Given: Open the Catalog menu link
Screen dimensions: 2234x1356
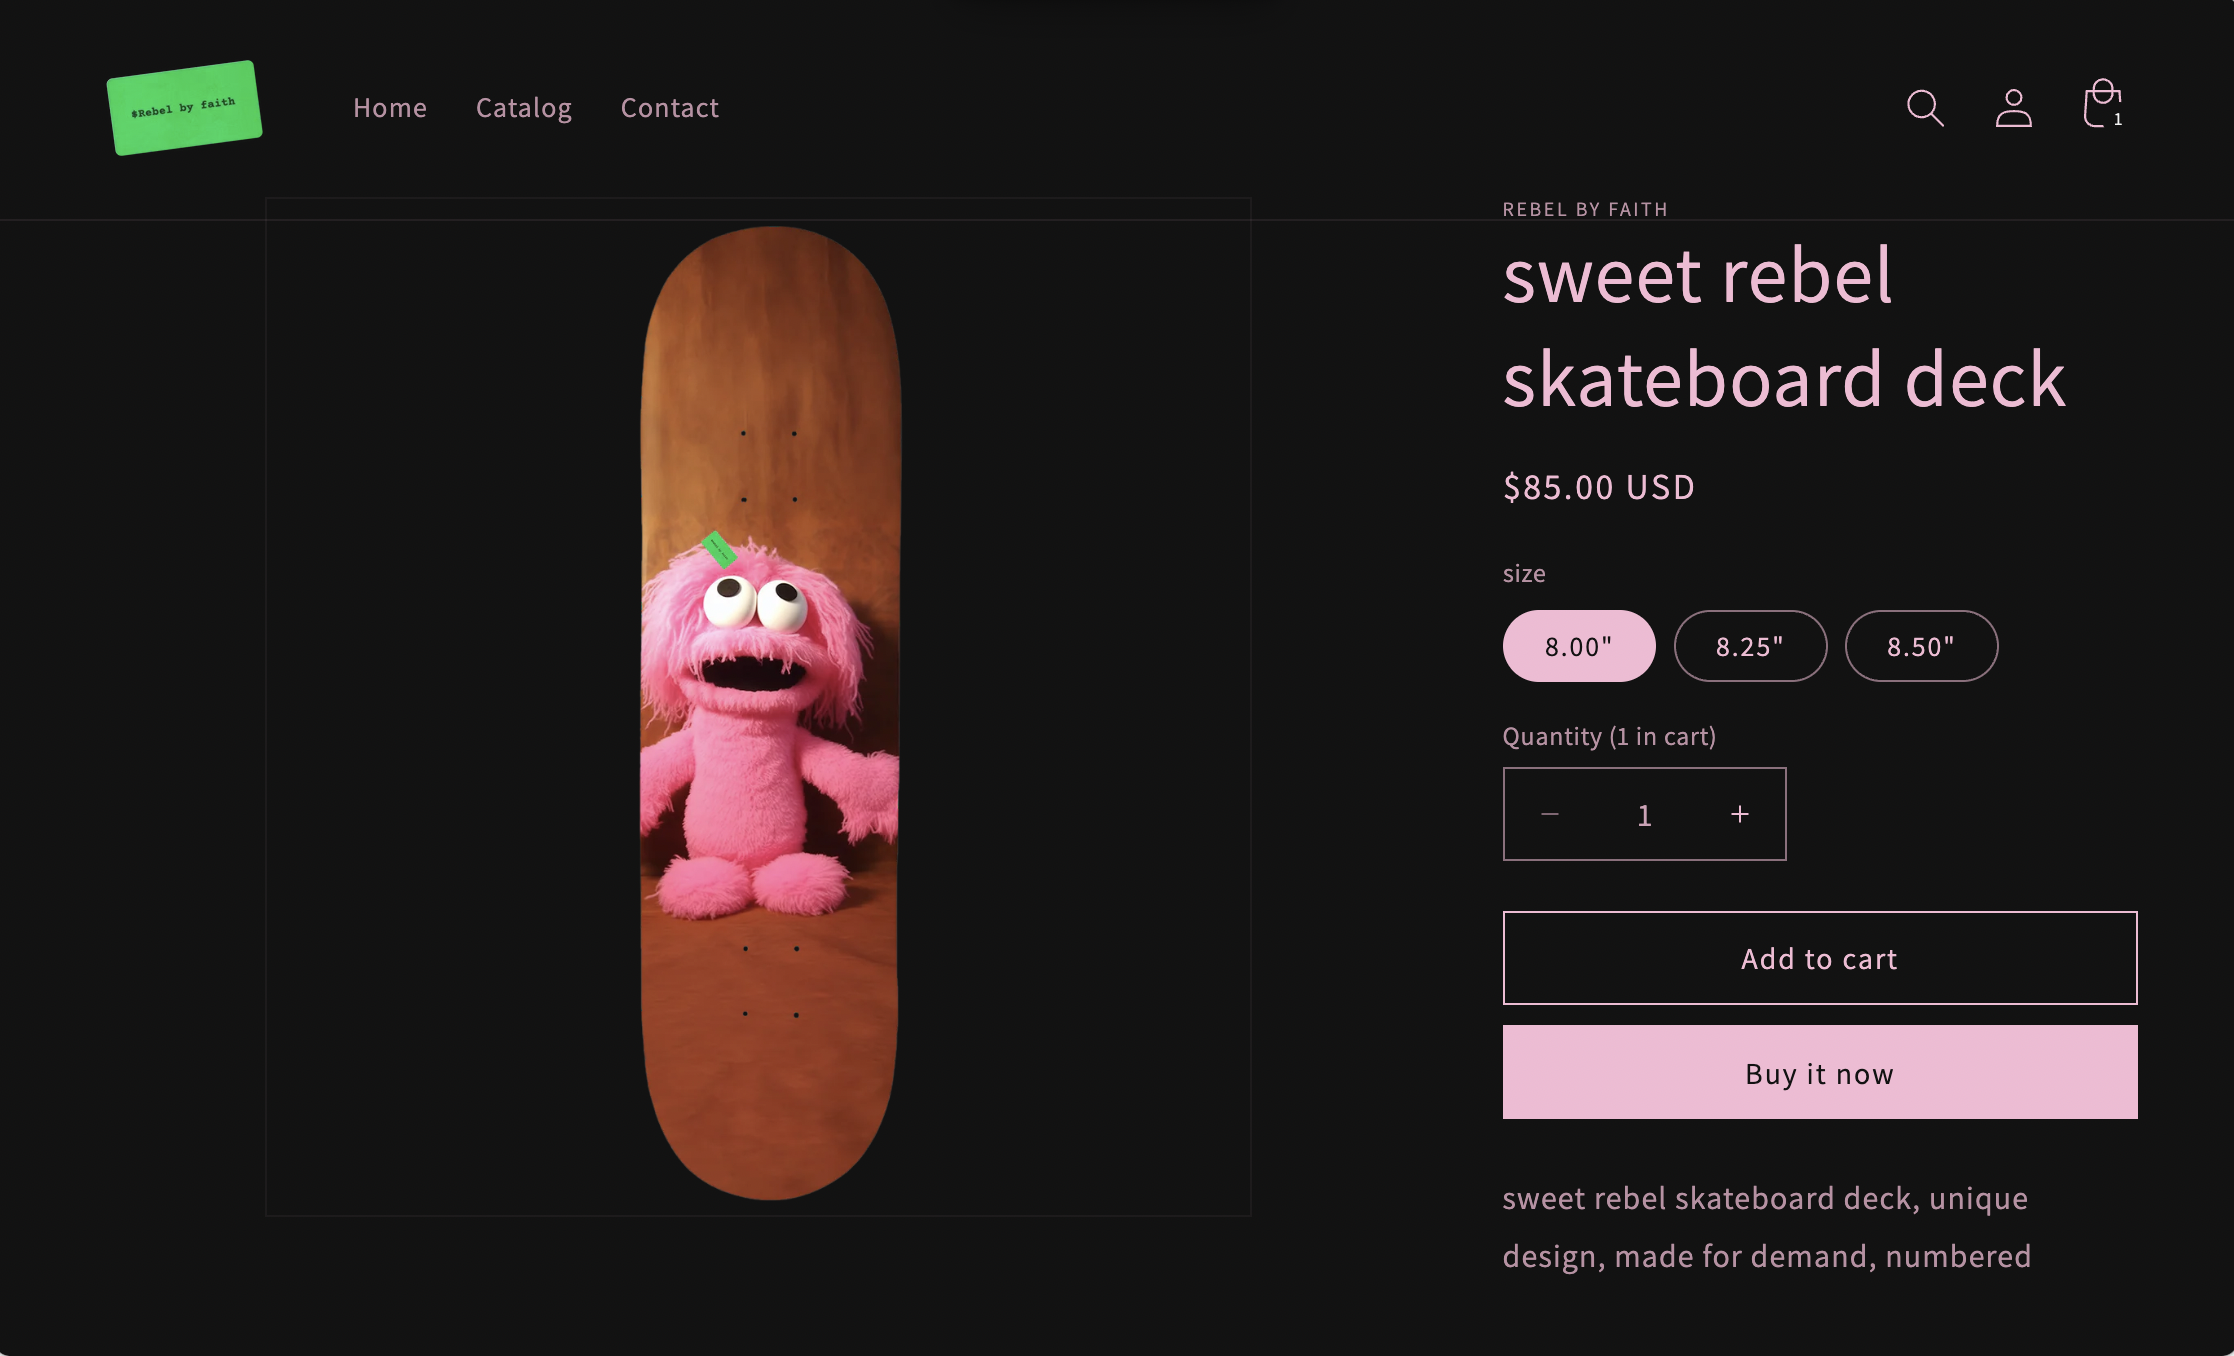Looking at the screenshot, I should [x=524, y=108].
